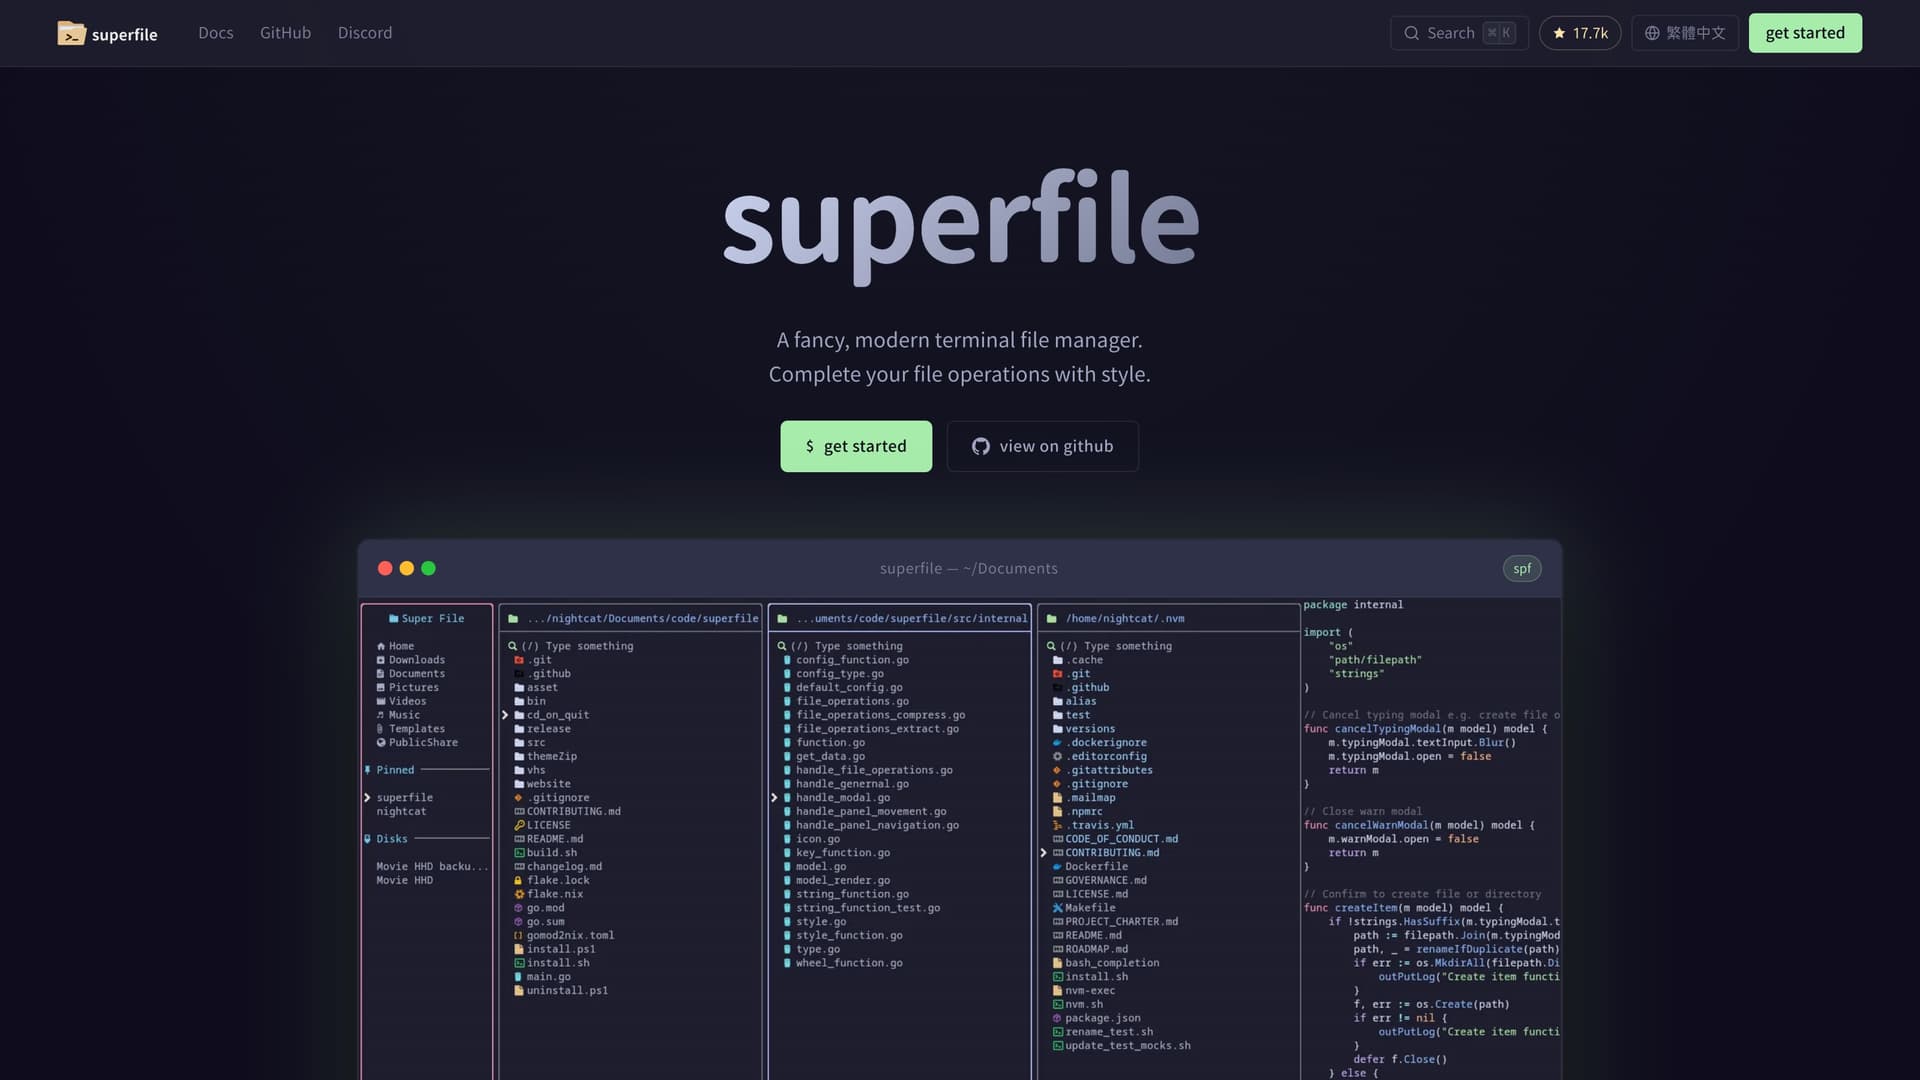Click the folder icon of /home/nightcat/.nvm path

(x=1052, y=619)
